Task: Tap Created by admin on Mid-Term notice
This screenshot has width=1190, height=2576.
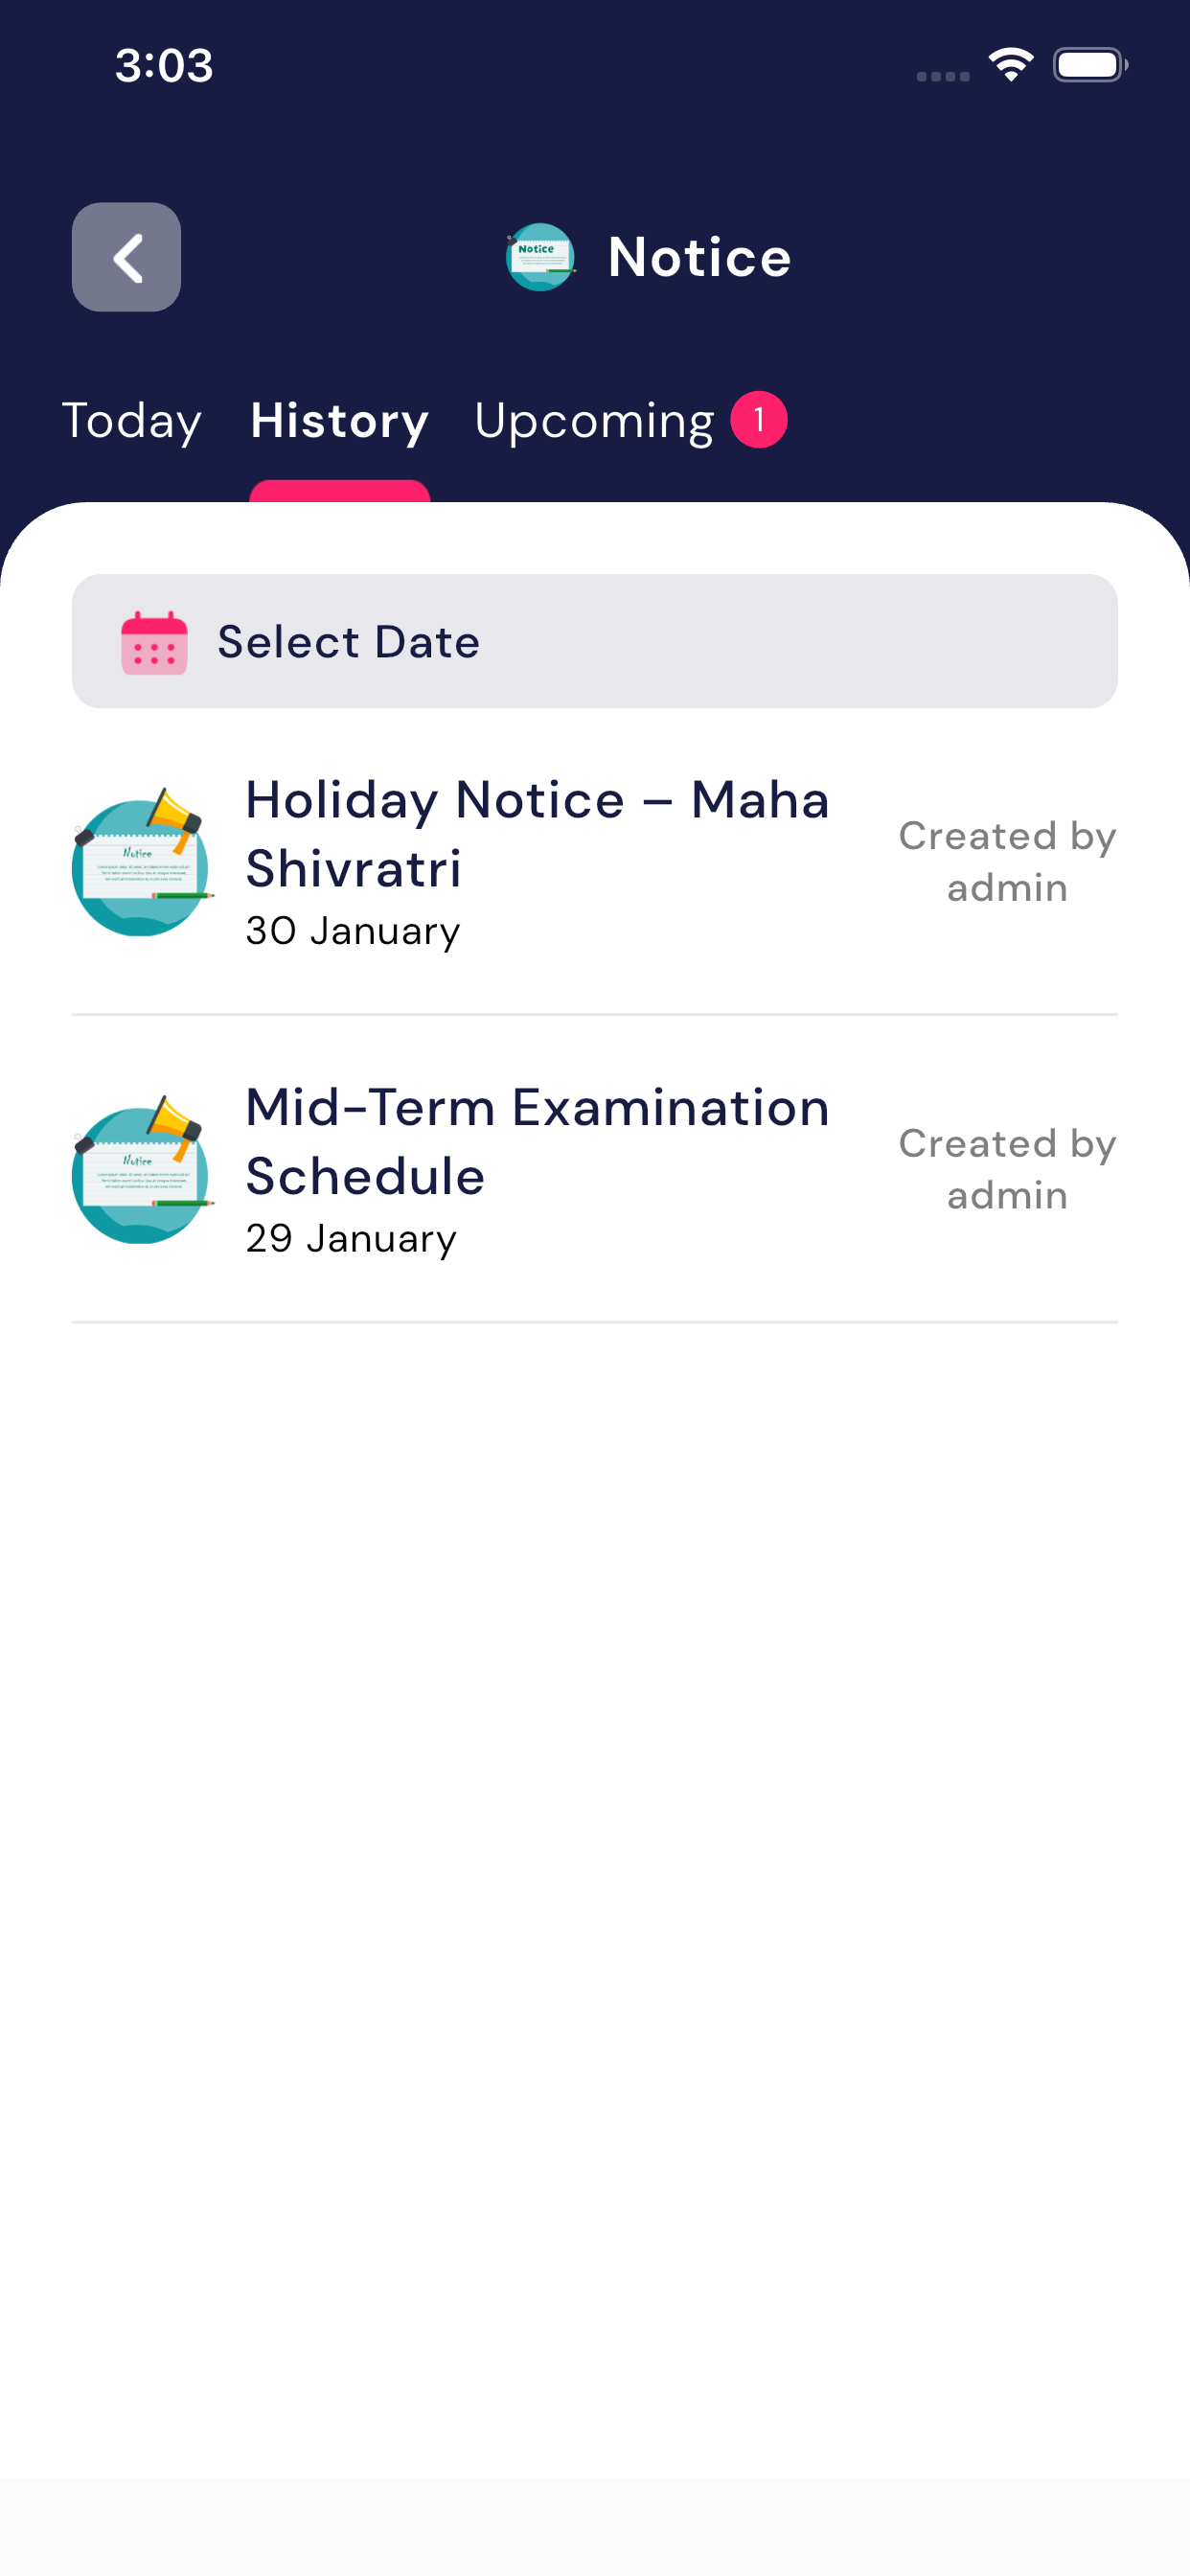Action: [x=1007, y=1169]
